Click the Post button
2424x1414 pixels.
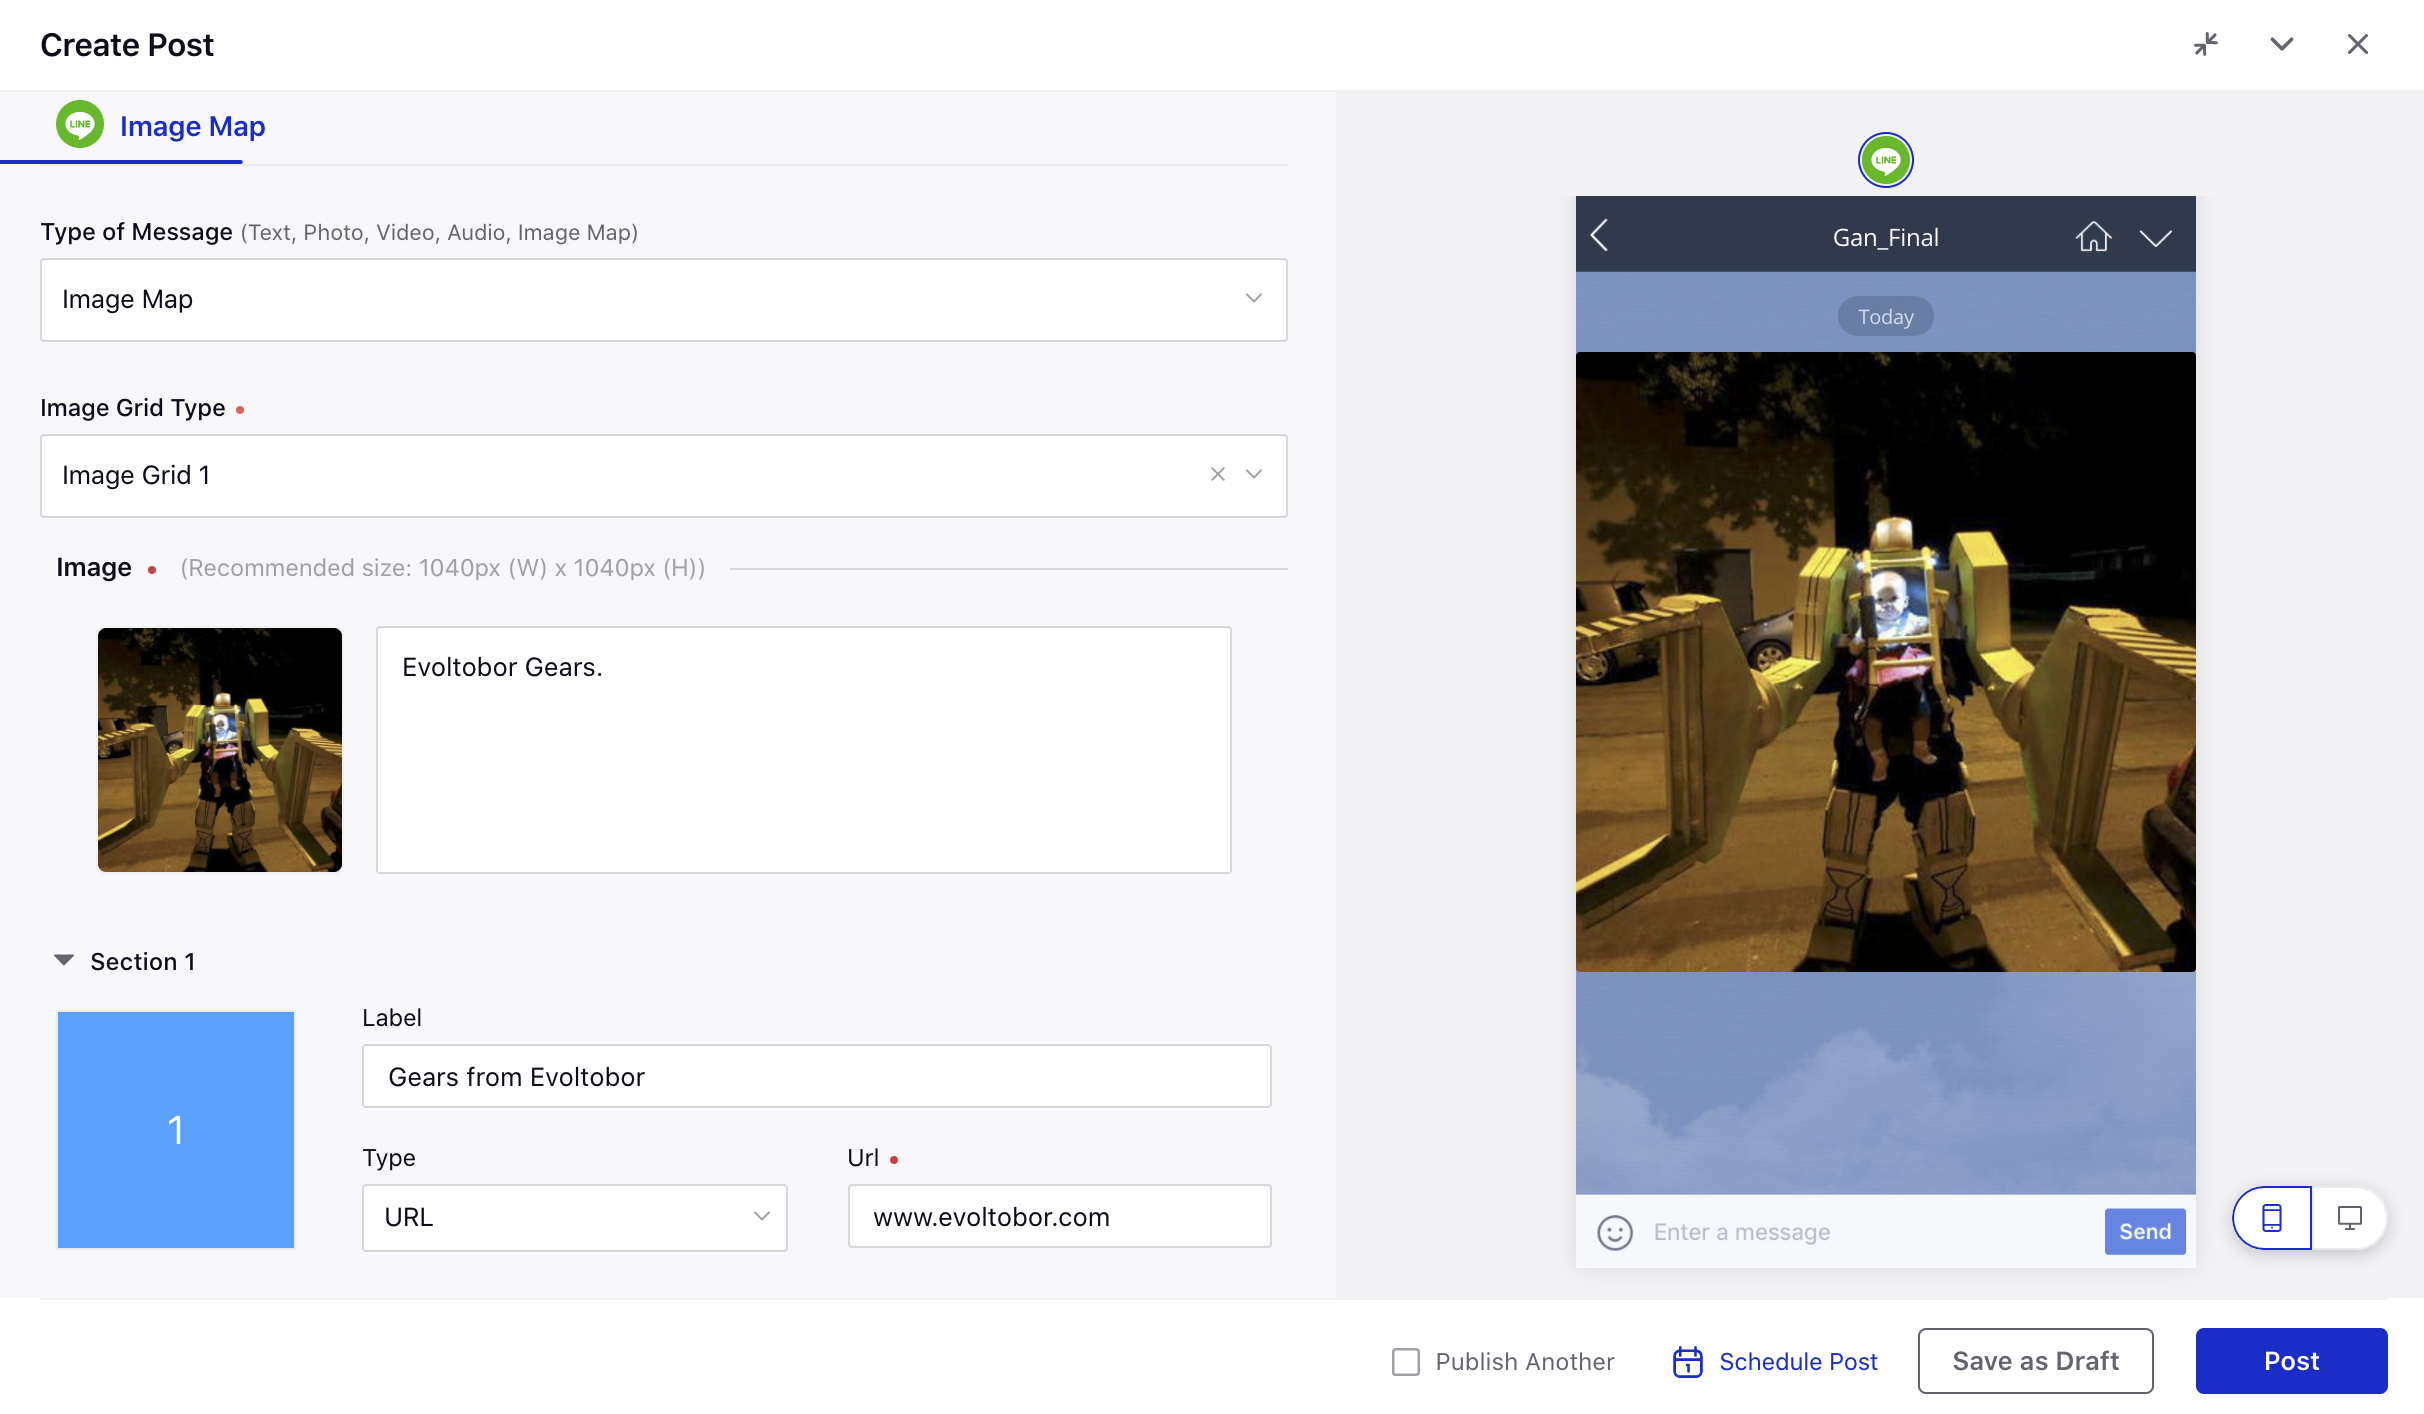pos(2292,1361)
